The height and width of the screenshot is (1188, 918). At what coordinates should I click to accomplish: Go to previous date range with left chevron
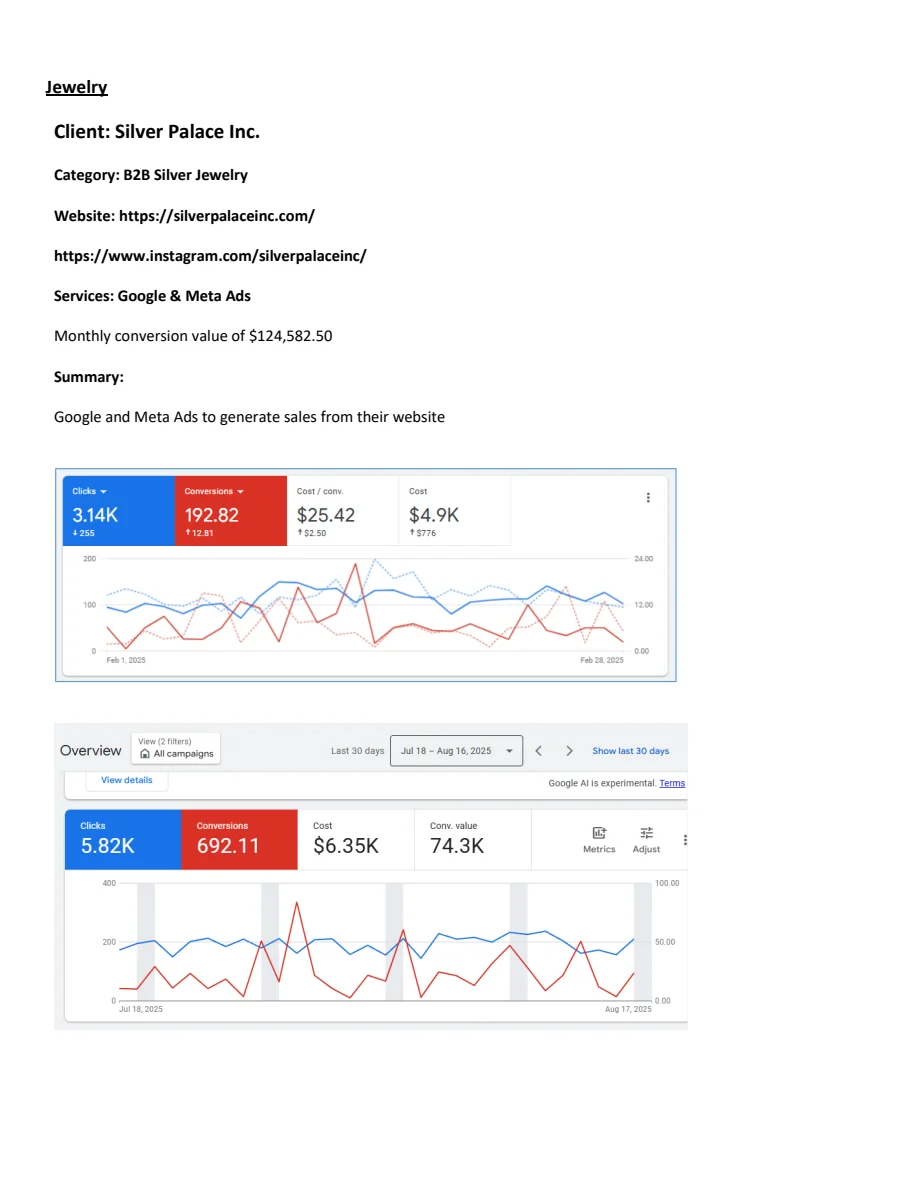(x=539, y=751)
